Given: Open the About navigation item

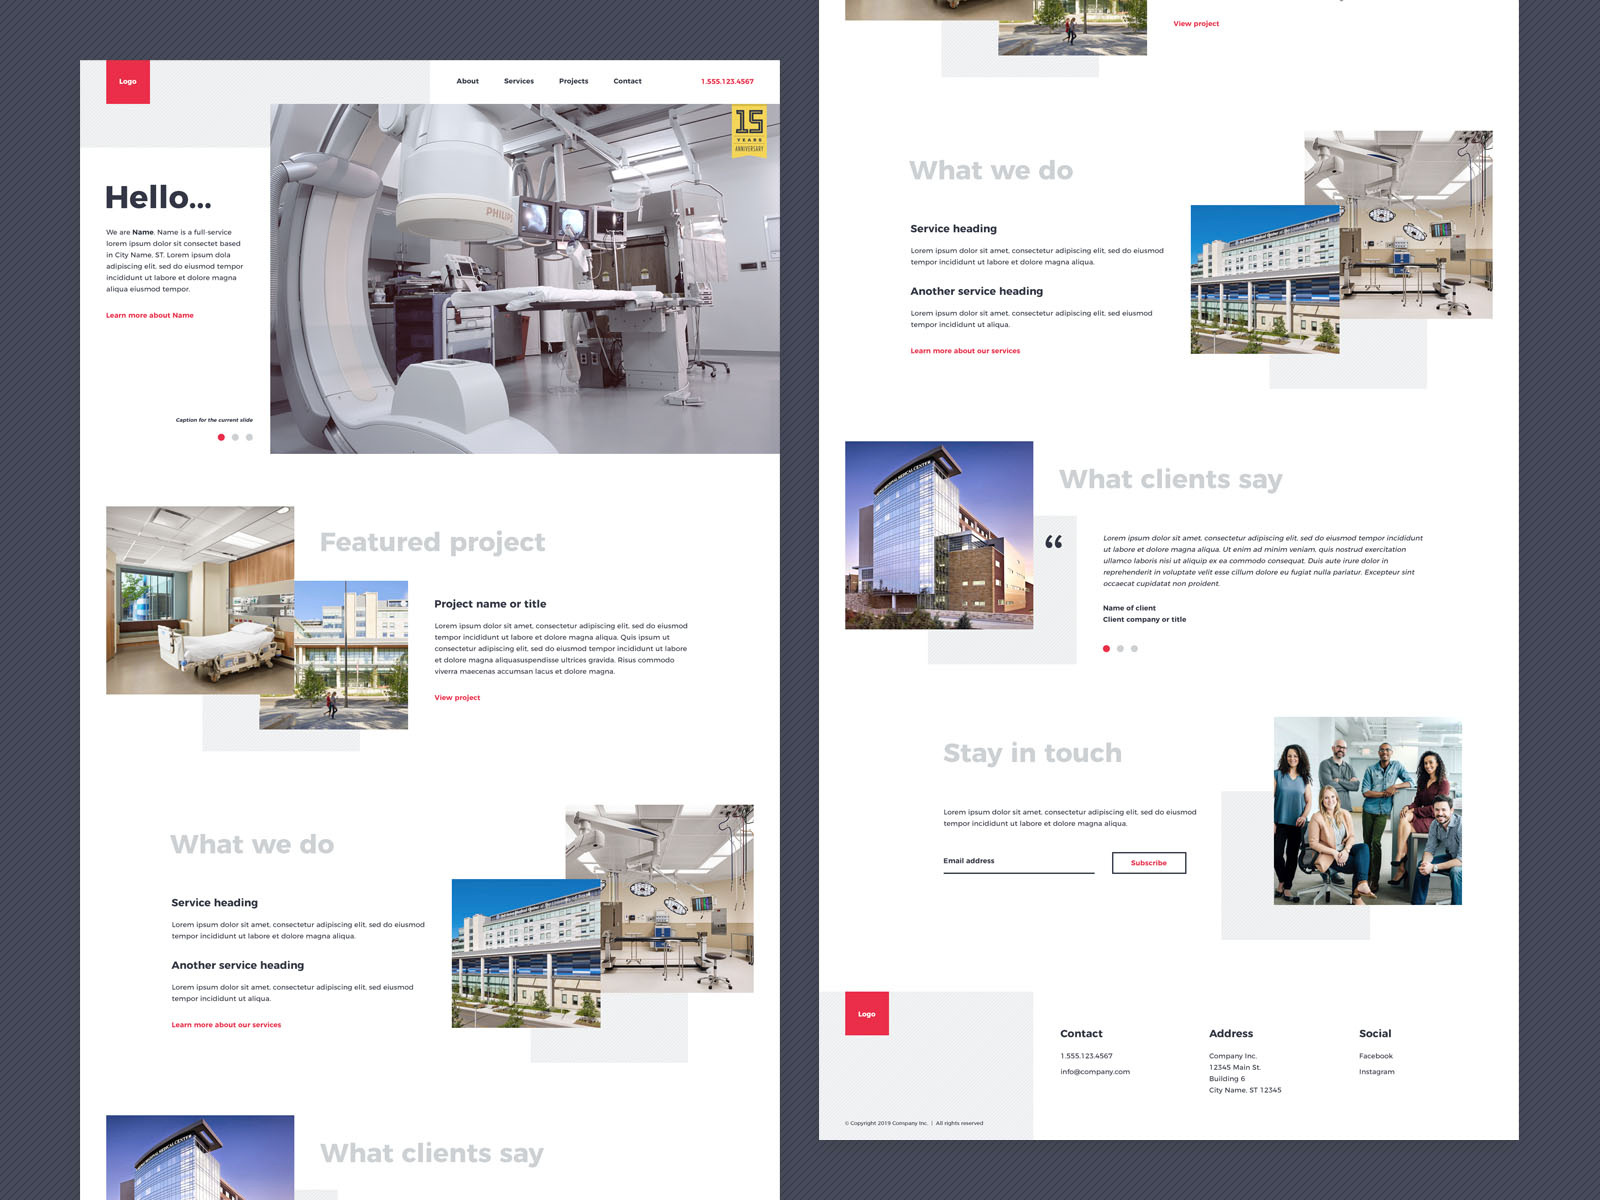Looking at the screenshot, I should click(x=467, y=81).
